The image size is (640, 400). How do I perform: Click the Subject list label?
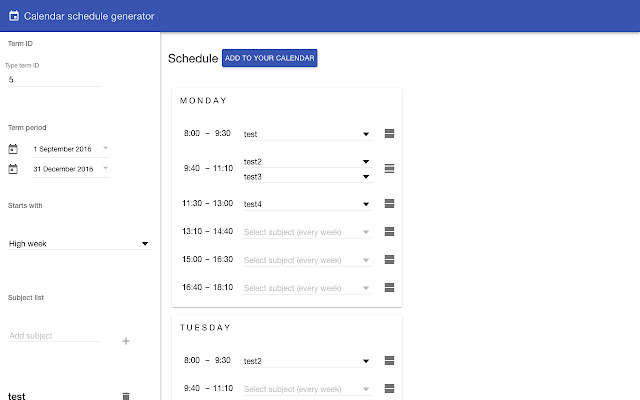(x=26, y=298)
